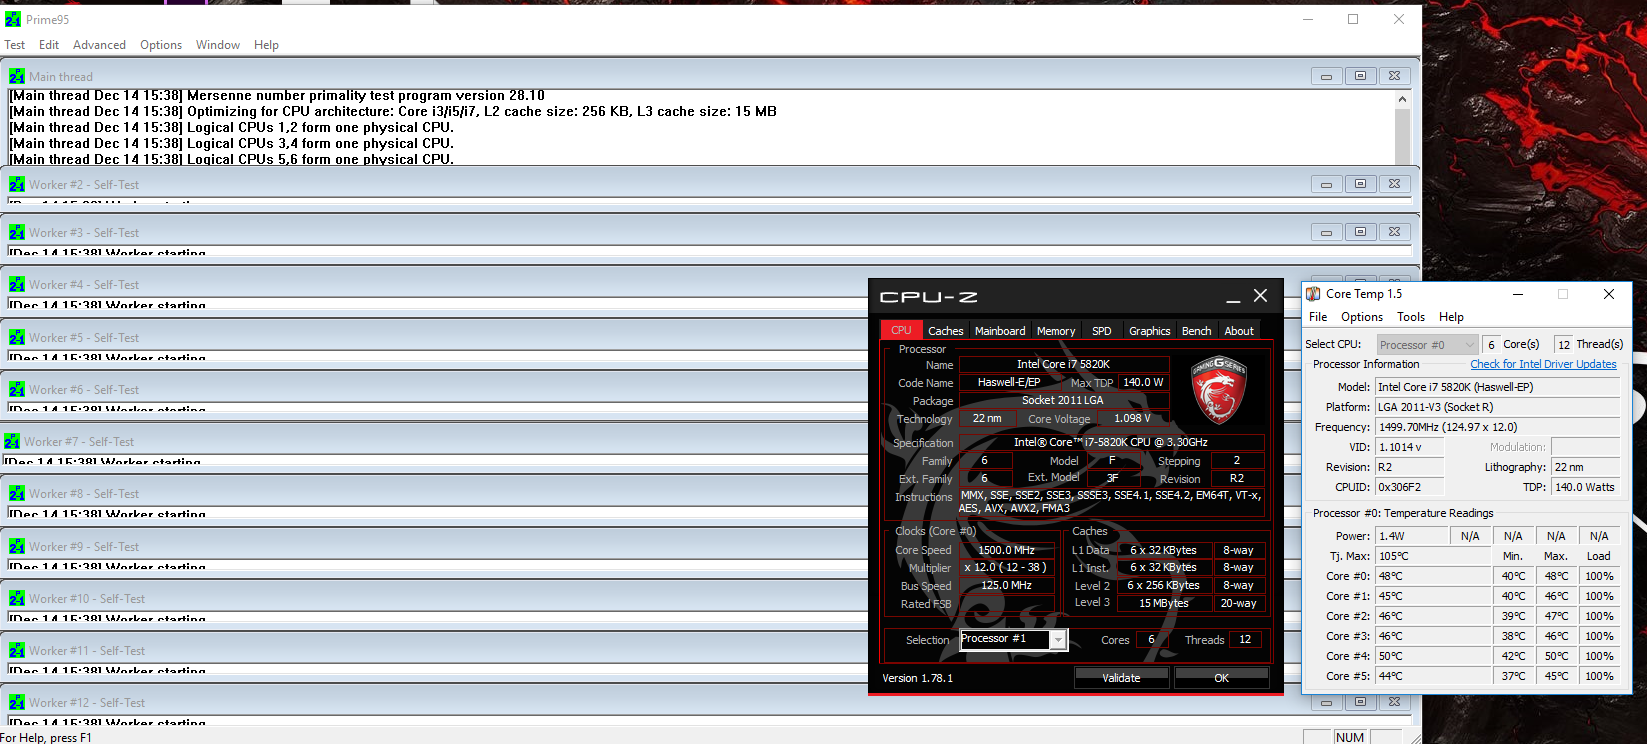
Task: Switch to the Graphics tab in CPU-Z
Action: 1149,331
